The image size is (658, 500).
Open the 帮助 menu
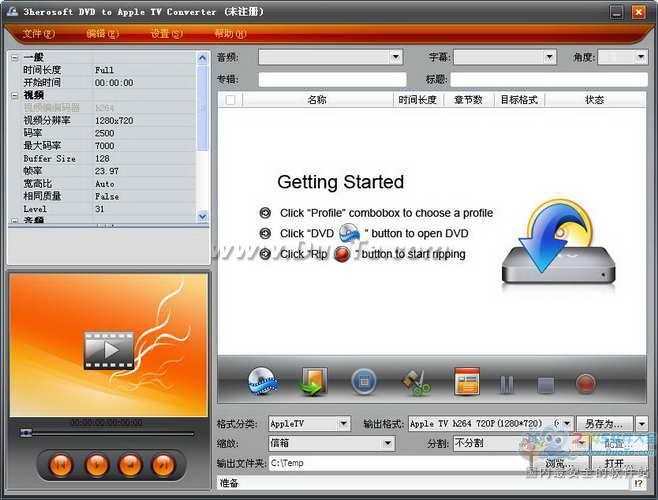pos(230,34)
